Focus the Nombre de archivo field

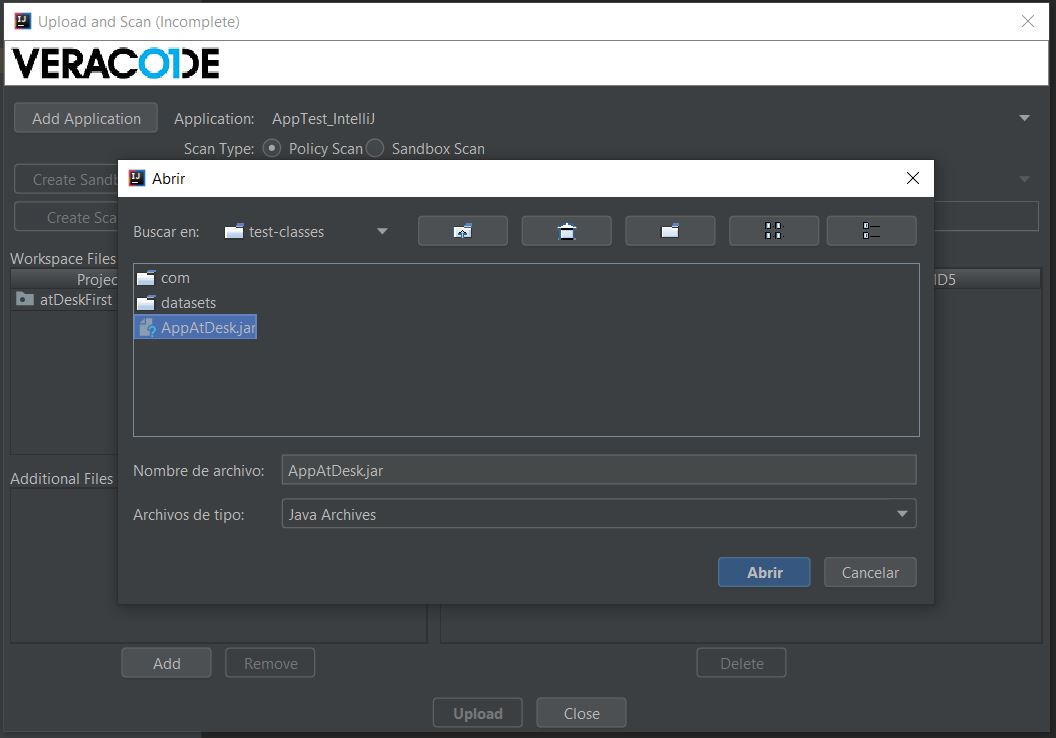[x=599, y=470]
